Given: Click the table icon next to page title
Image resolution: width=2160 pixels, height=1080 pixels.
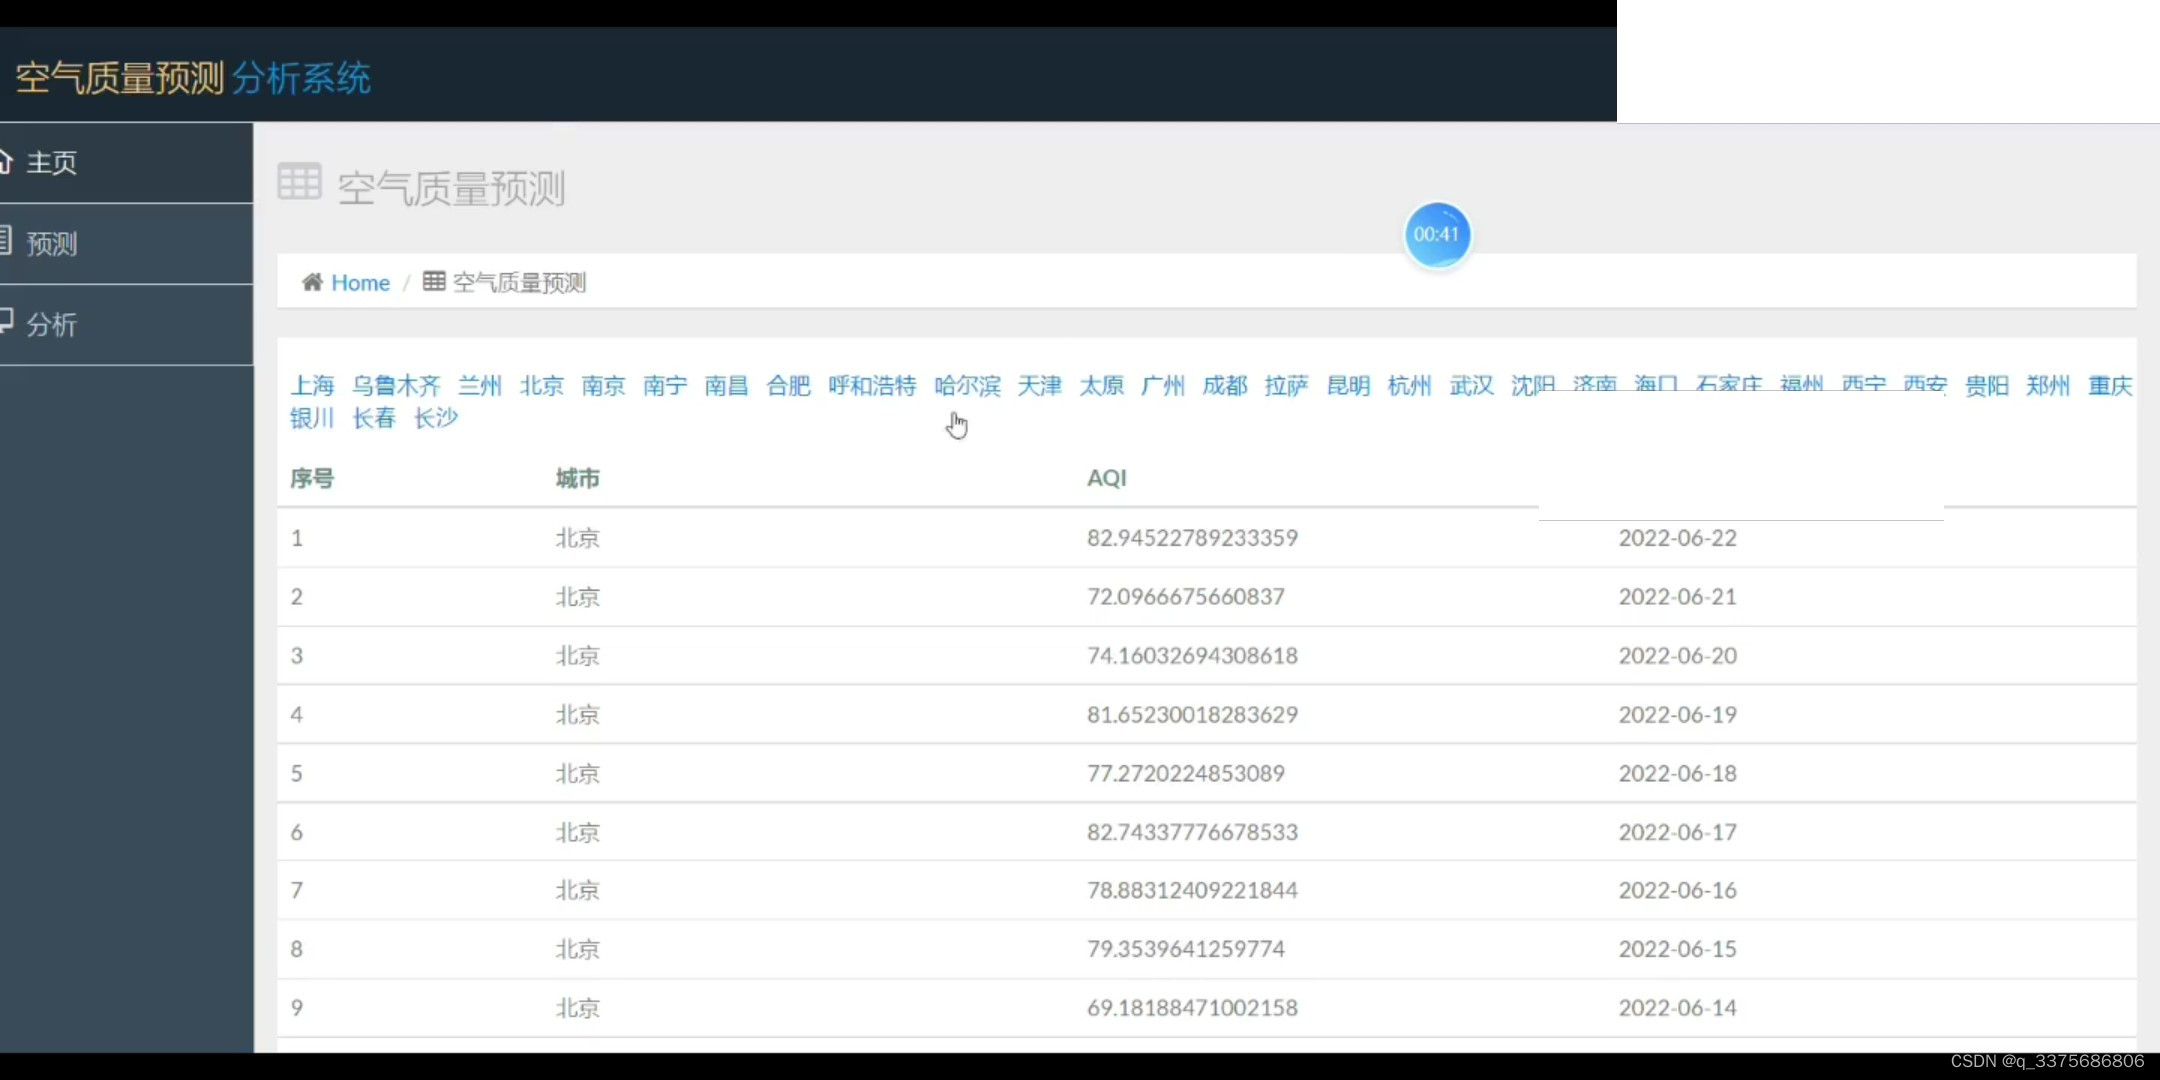Looking at the screenshot, I should (299, 182).
